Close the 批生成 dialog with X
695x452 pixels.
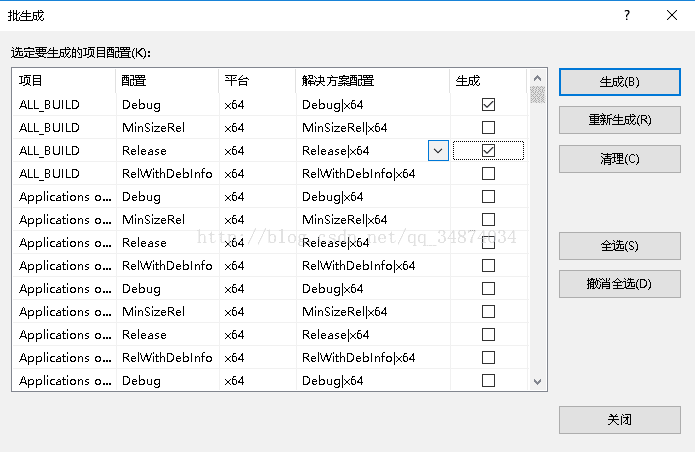[672, 16]
